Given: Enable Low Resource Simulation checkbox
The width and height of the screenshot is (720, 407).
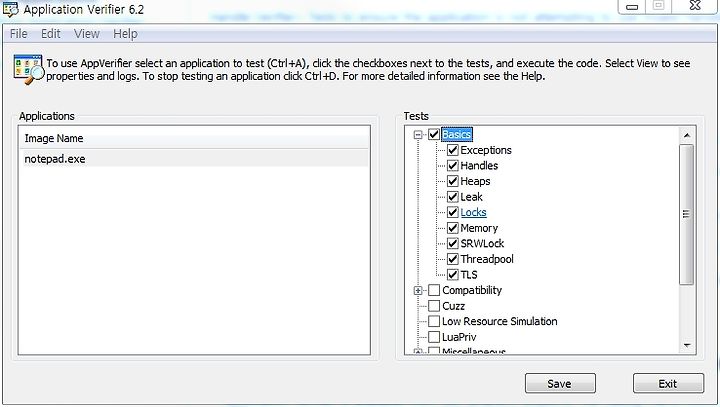Looking at the screenshot, I should (434, 322).
